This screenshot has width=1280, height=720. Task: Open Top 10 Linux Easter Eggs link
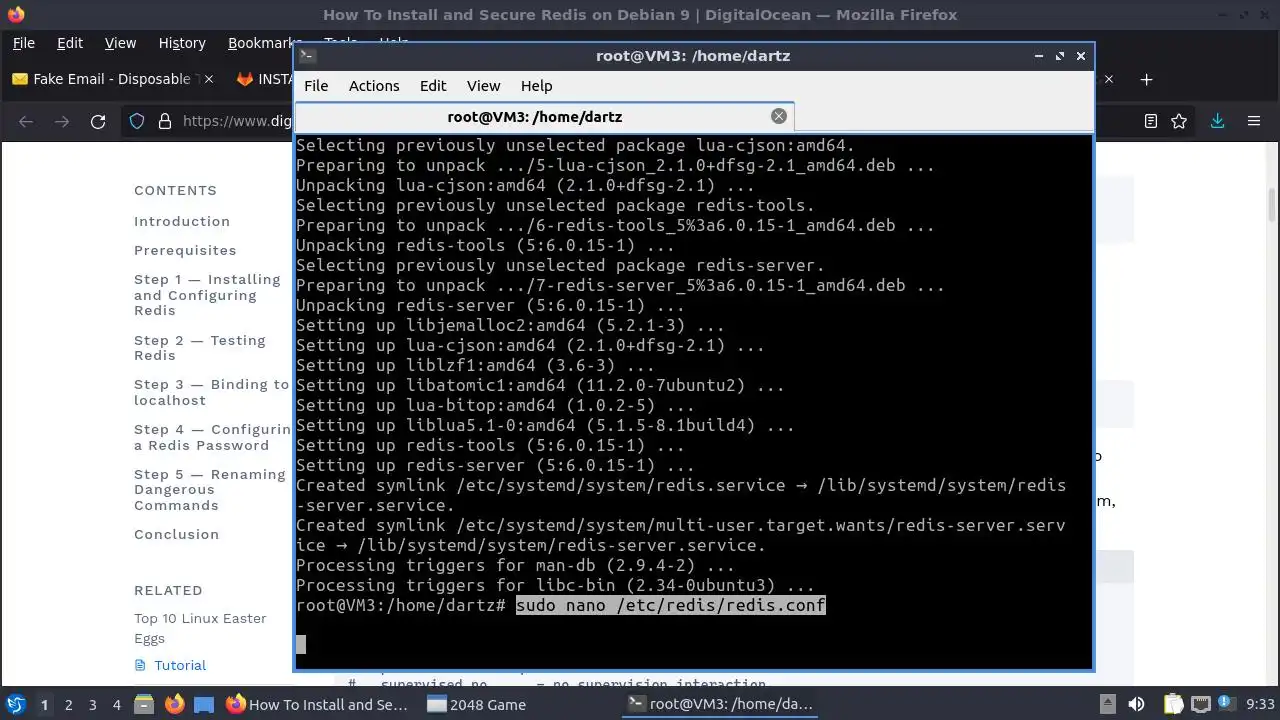tap(200, 628)
